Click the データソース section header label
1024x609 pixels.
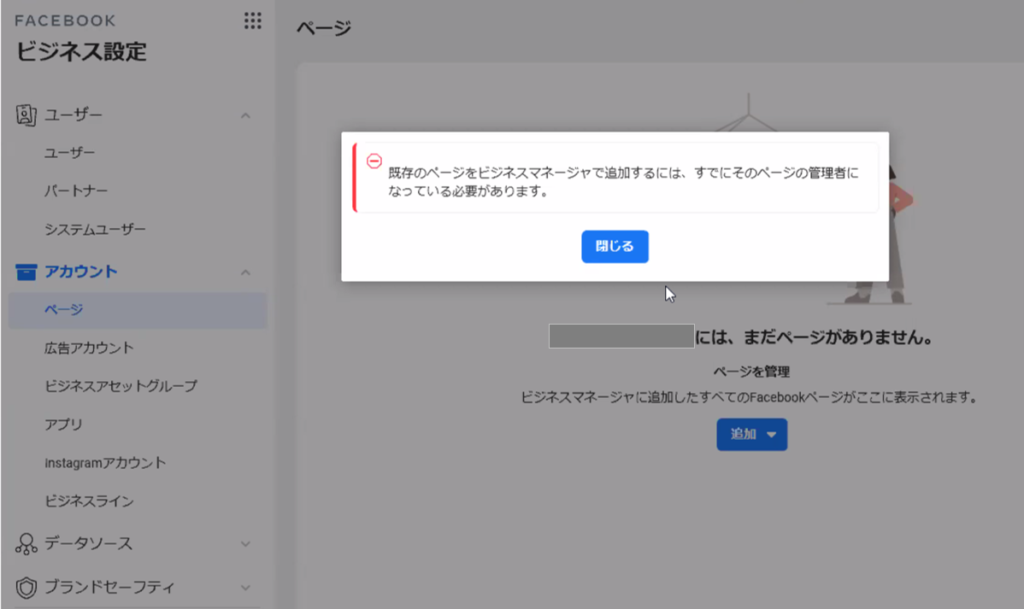point(88,544)
